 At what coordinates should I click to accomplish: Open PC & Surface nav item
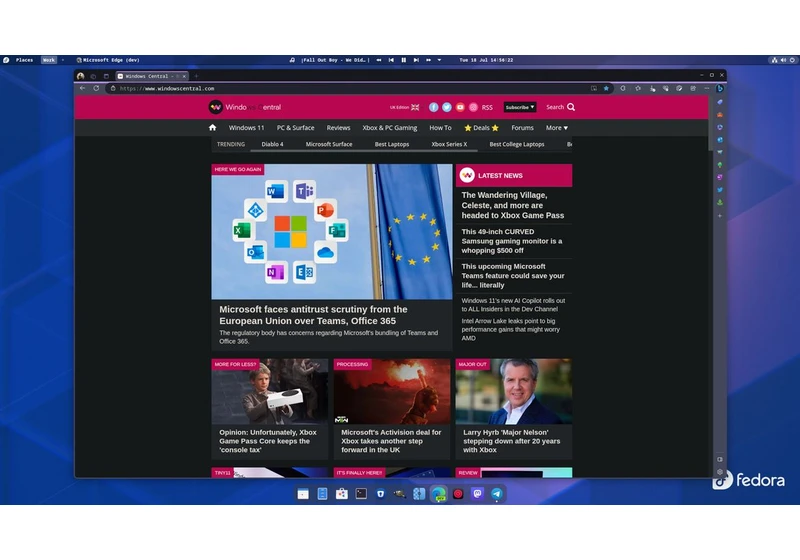coord(295,128)
